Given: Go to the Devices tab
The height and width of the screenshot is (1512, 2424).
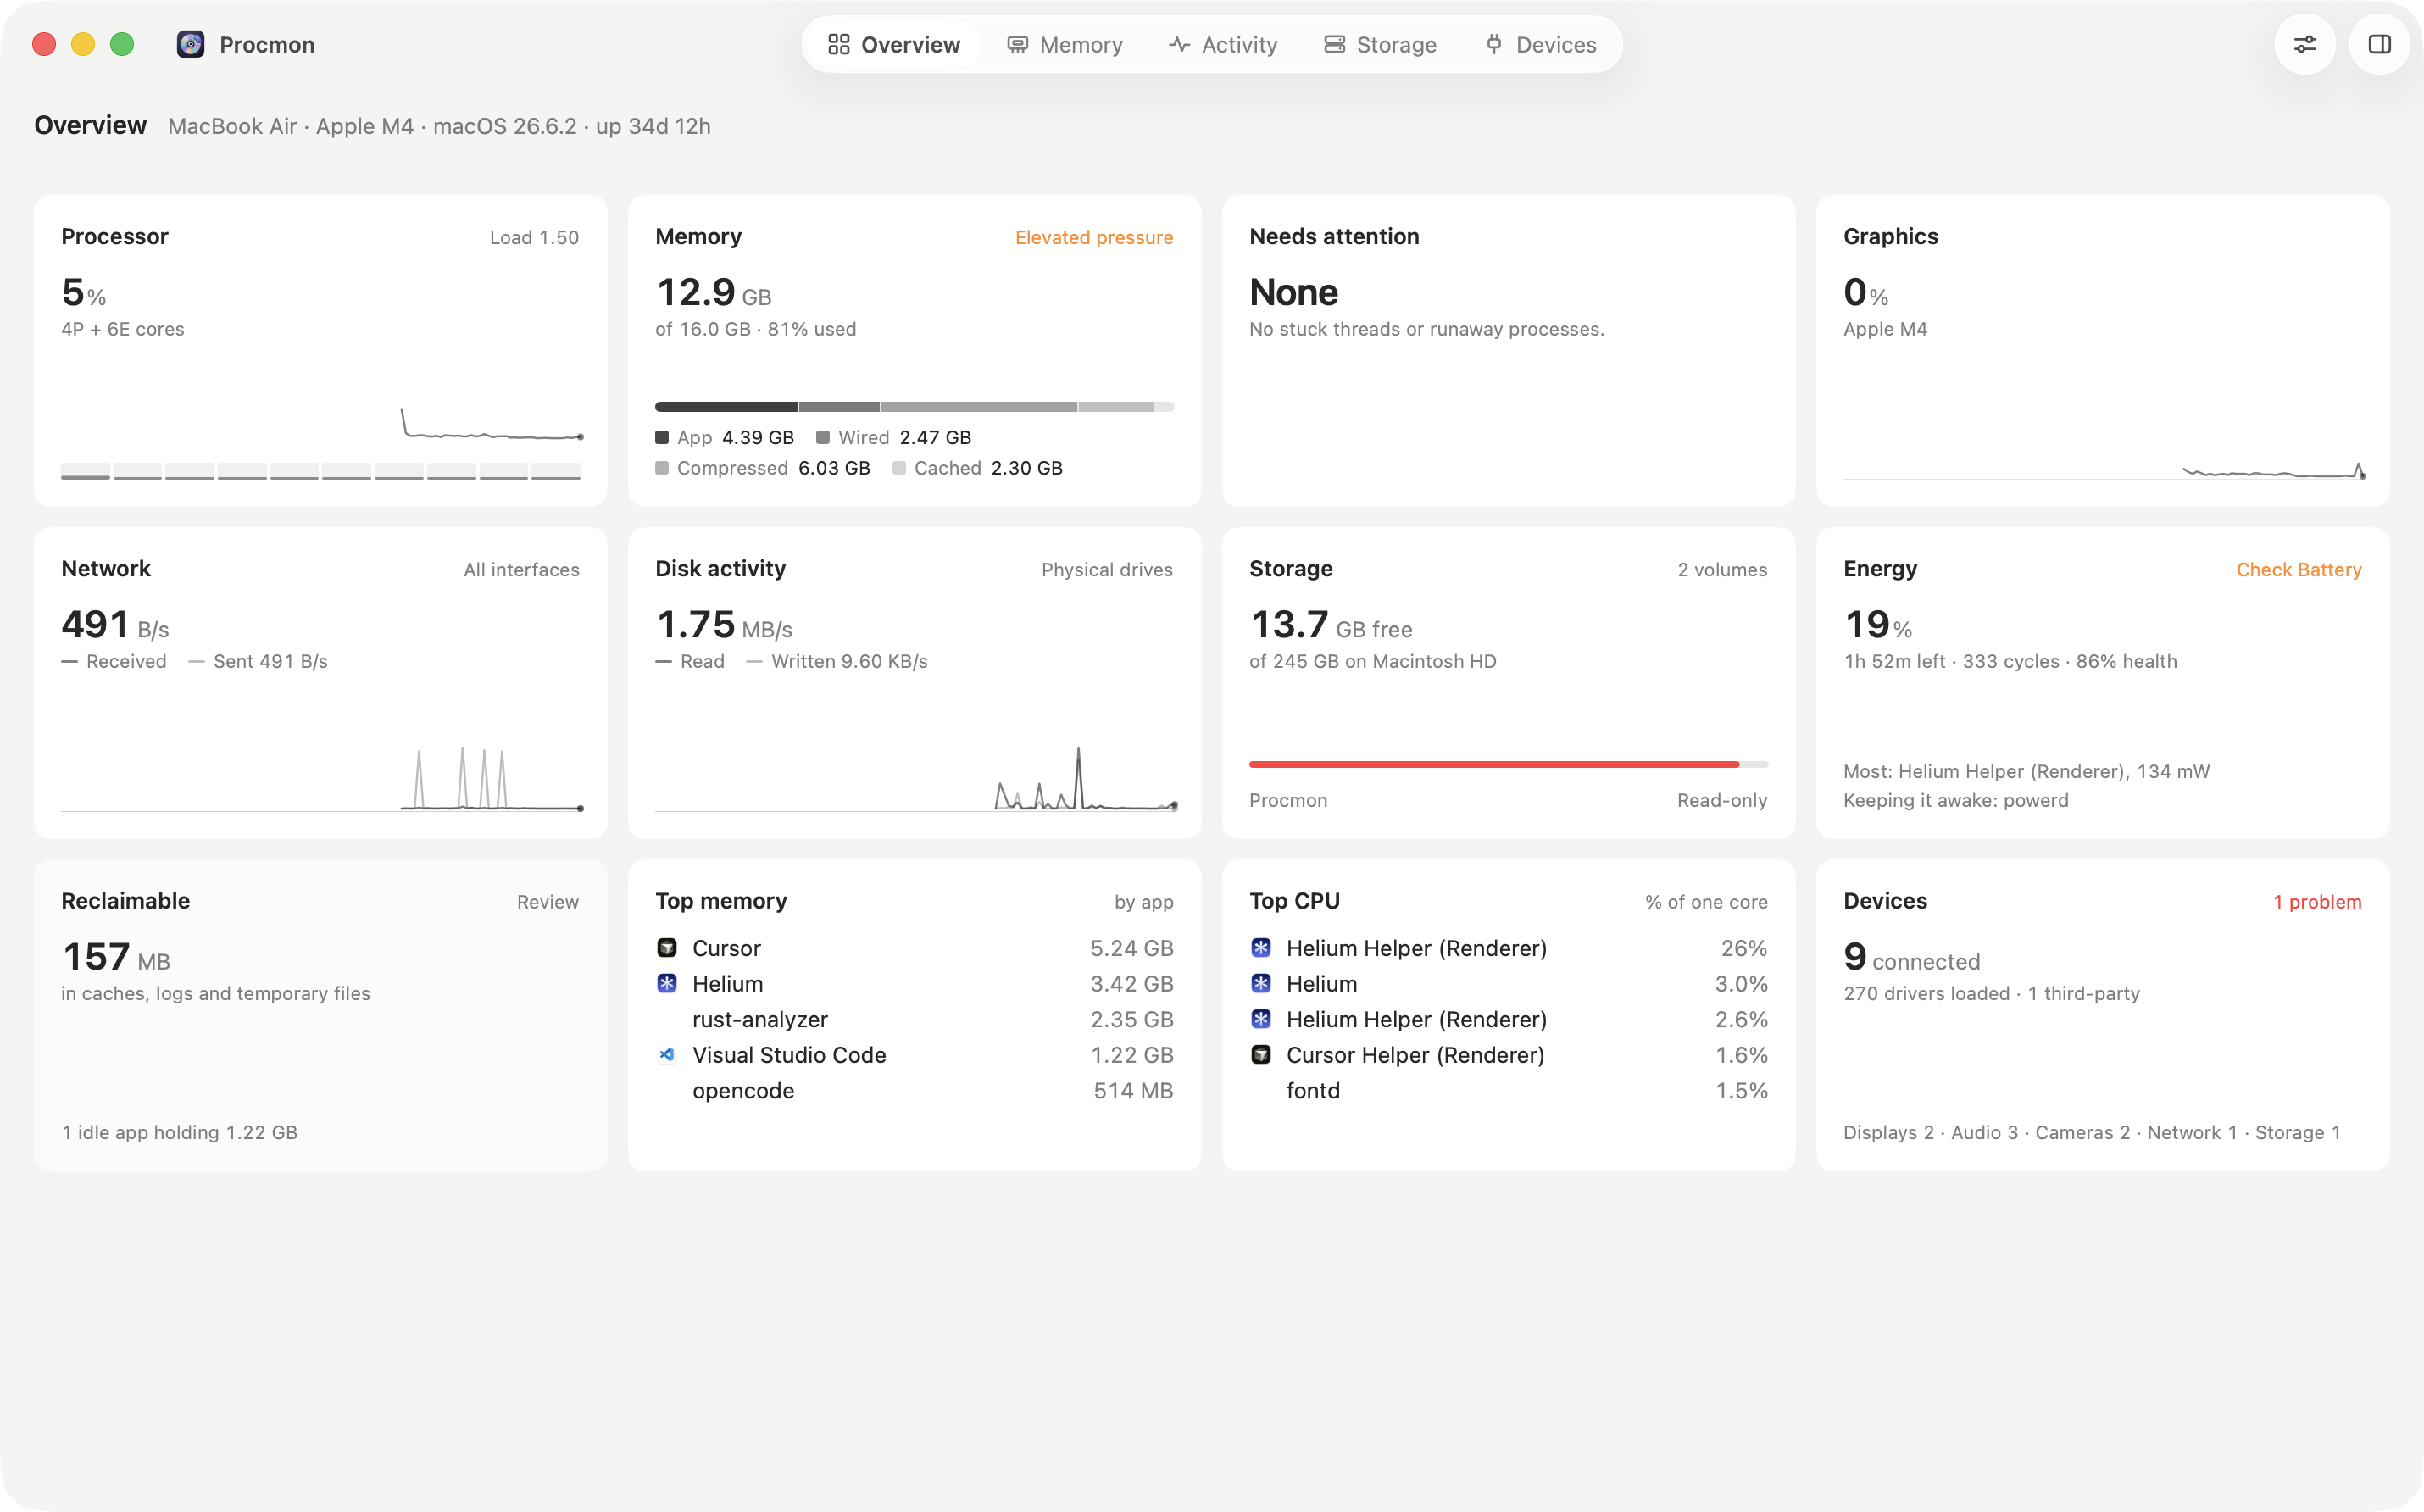Looking at the screenshot, I should (1540, 44).
